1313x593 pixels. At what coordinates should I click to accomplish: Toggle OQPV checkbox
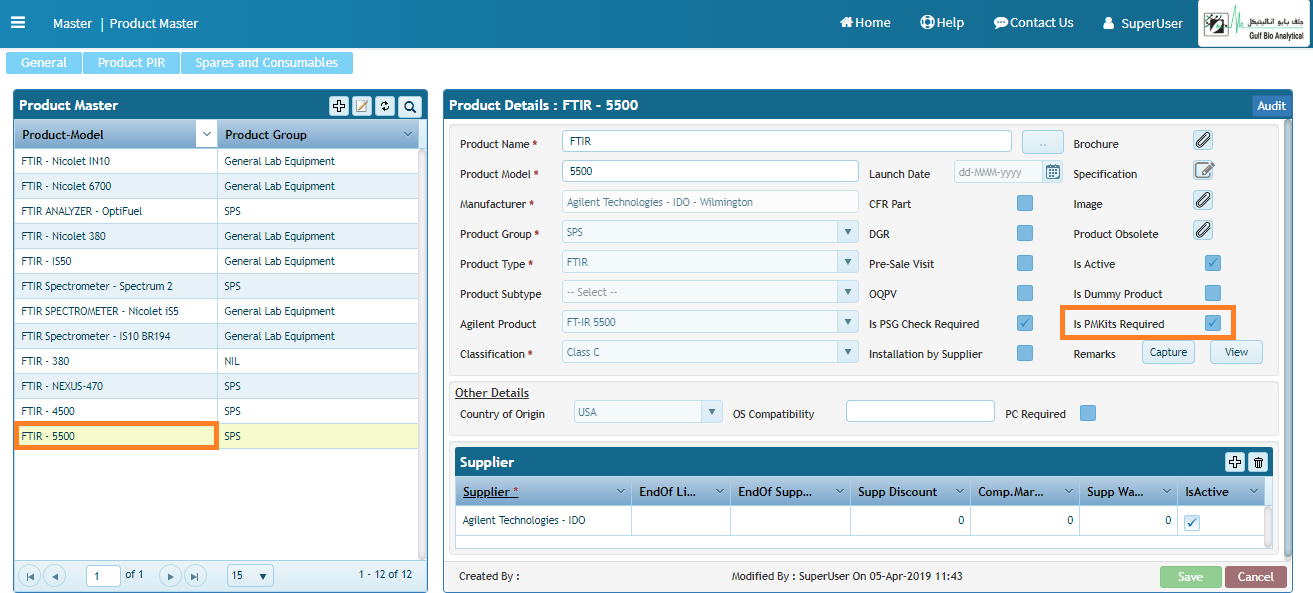coord(1025,293)
